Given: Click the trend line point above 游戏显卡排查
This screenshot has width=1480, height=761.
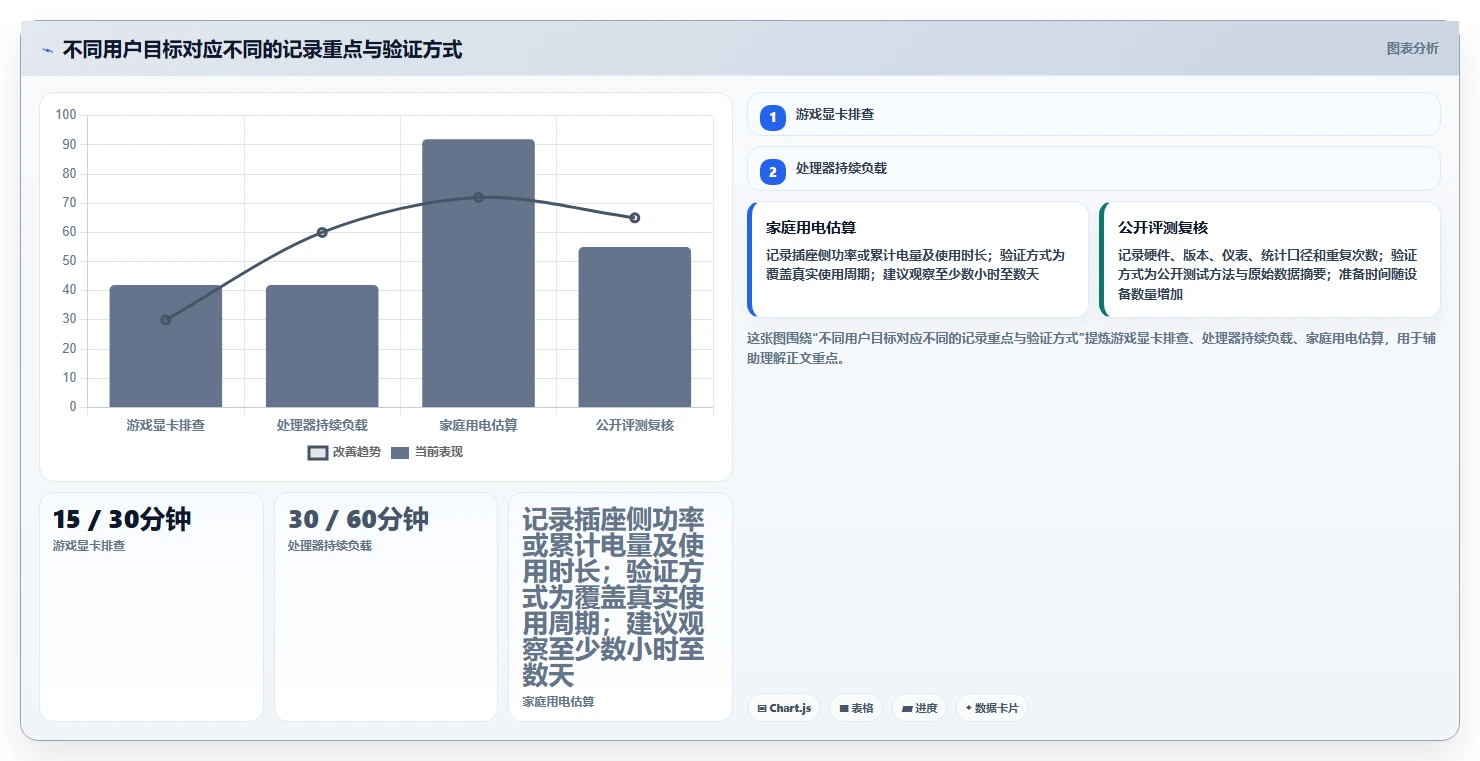Looking at the screenshot, I should (x=166, y=320).
